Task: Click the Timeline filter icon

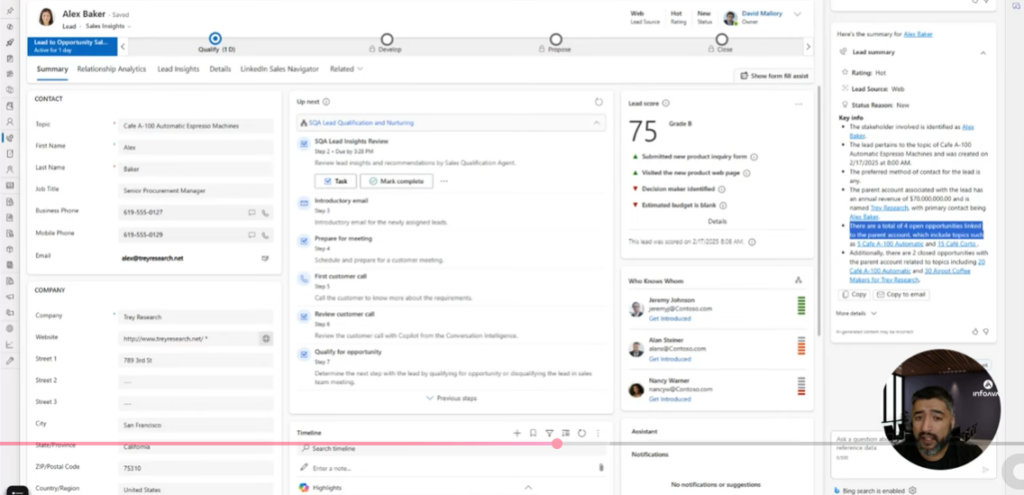Action: 549,433
